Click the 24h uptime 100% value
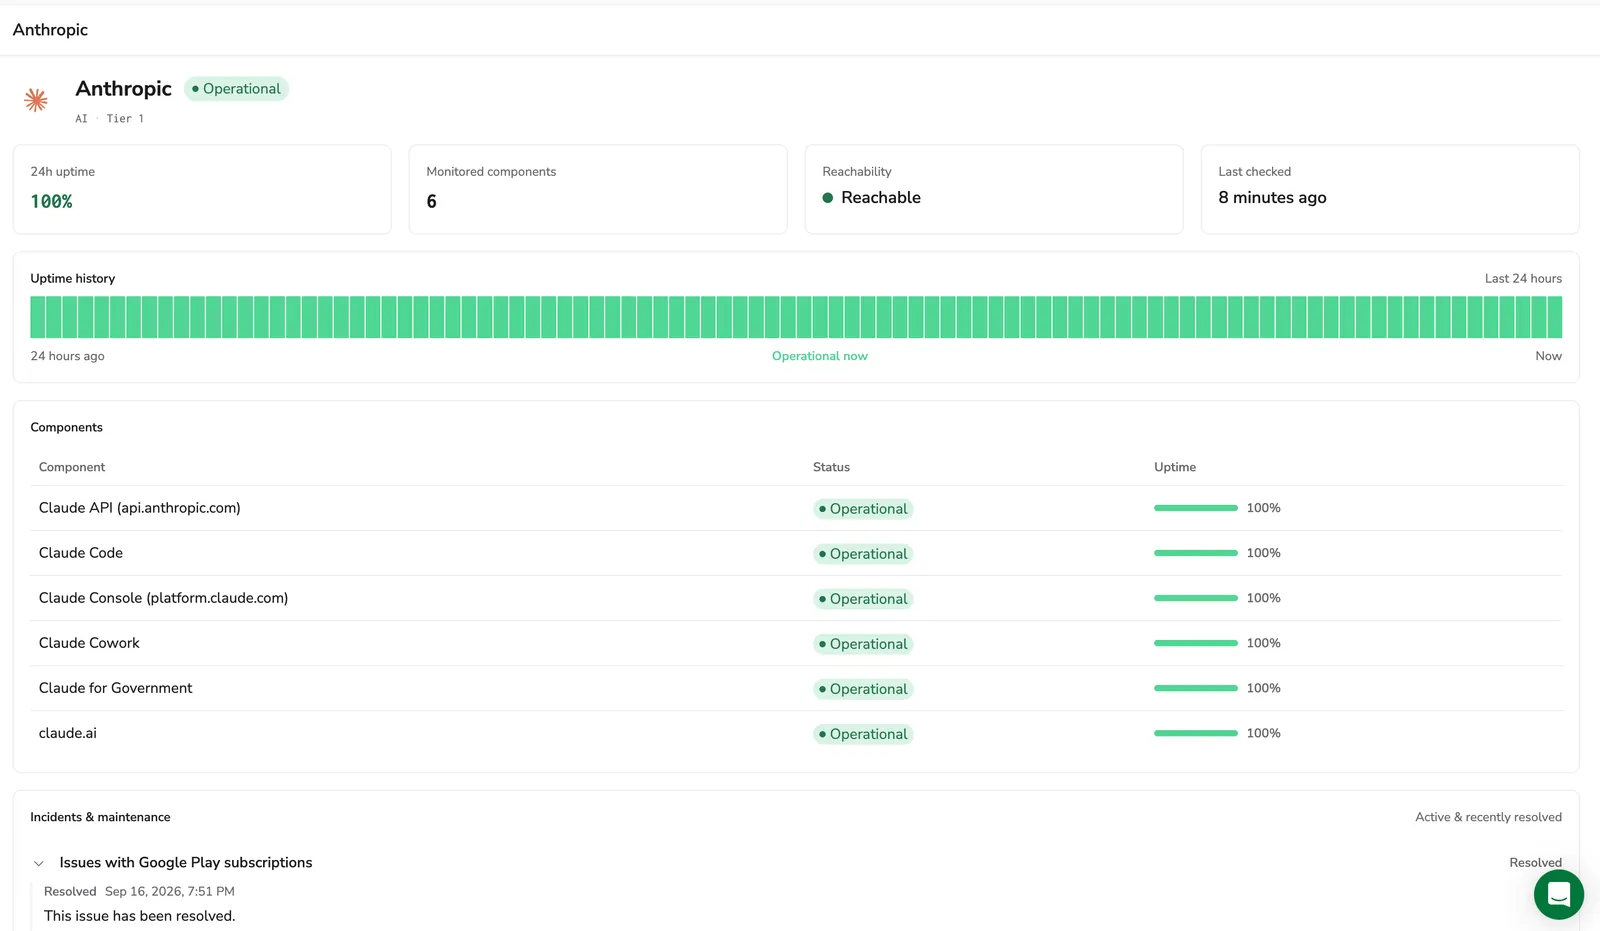Screen dimensions: 1600x931 tap(51, 201)
